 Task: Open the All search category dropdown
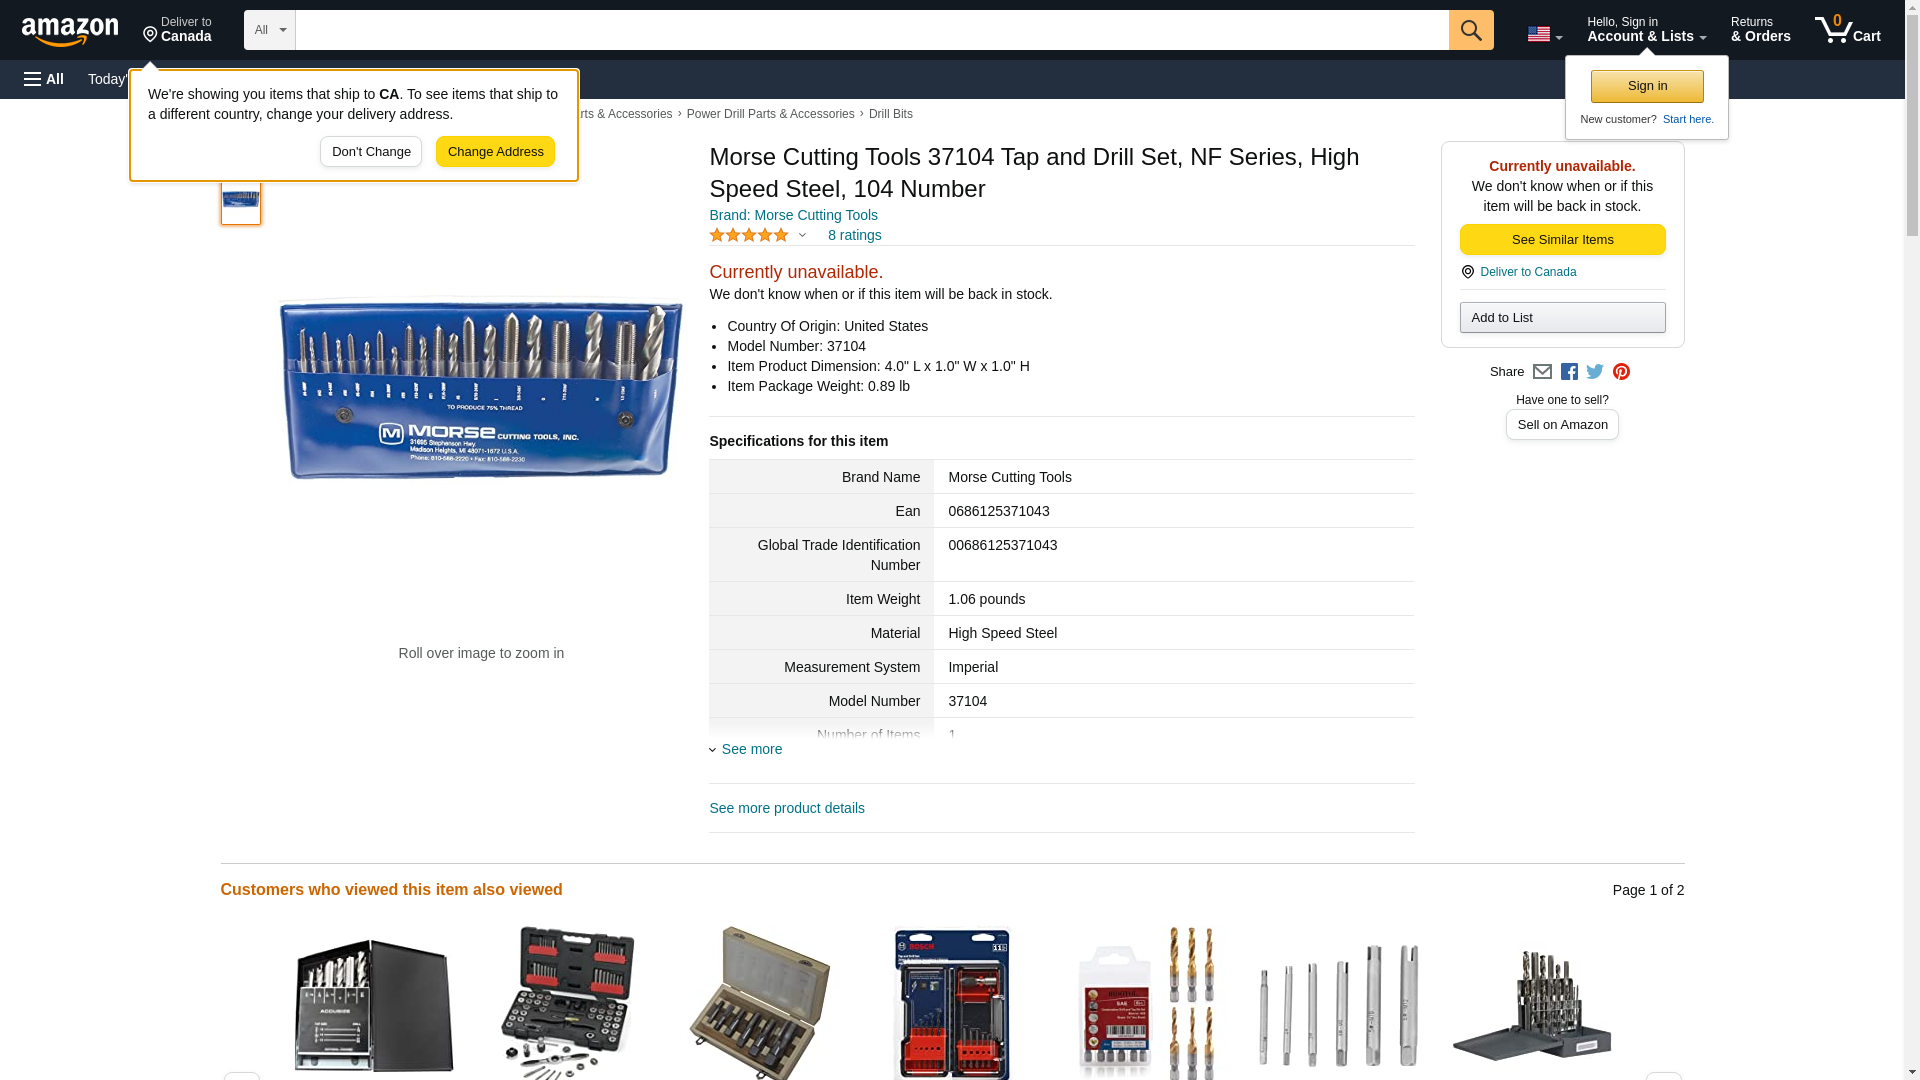tap(270, 30)
